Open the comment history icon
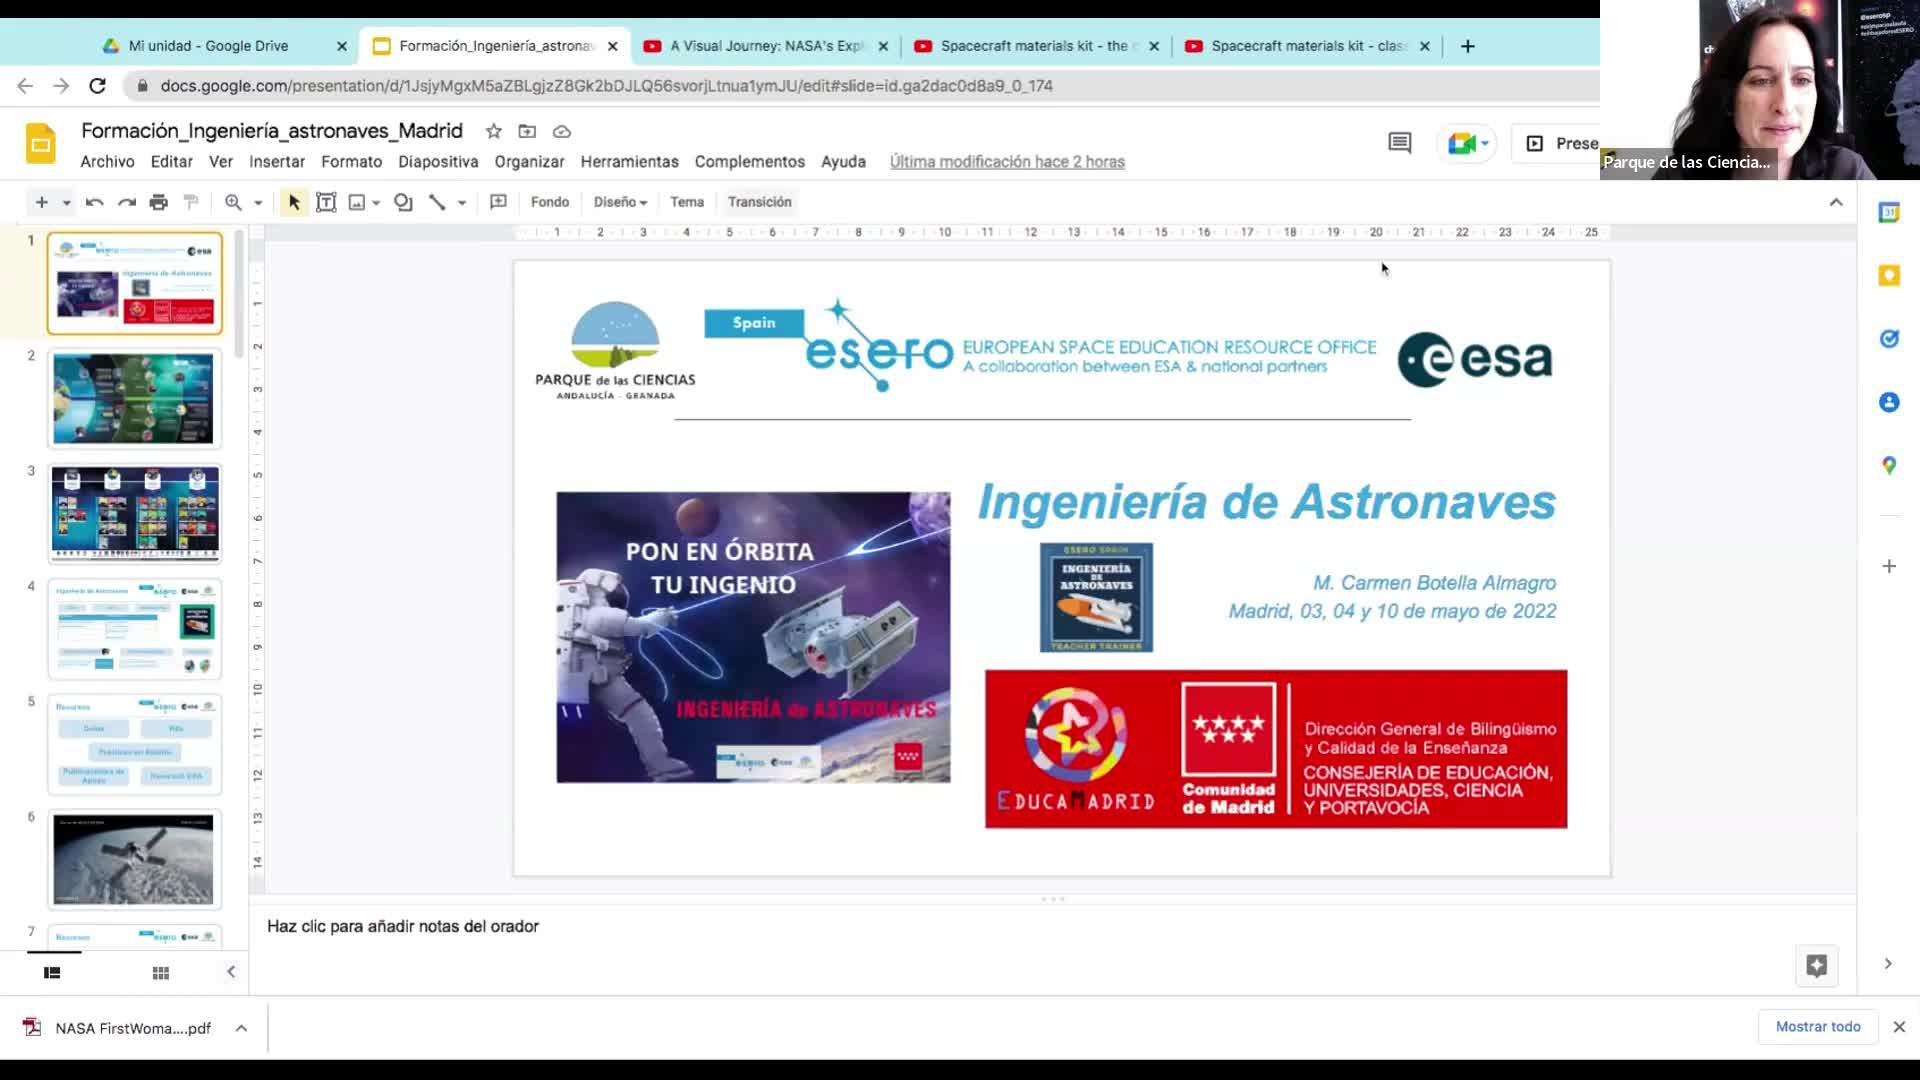This screenshot has width=1920, height=1080. [1400, 143]
